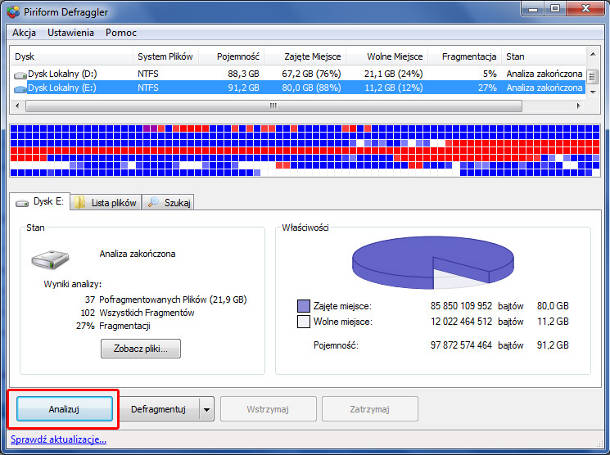Click the Wstrzymaj button

coord(268,409)
